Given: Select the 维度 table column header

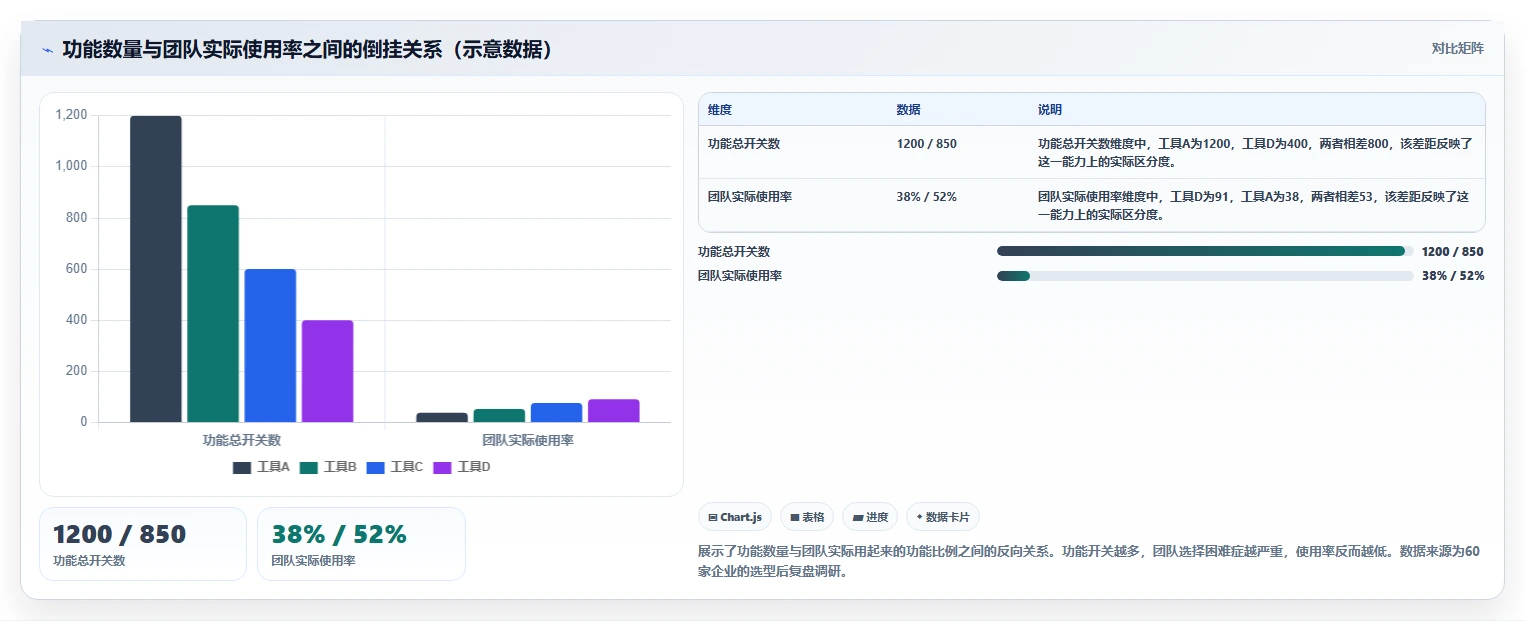Looking at the screenshot, I should click(x=720, y=110).
